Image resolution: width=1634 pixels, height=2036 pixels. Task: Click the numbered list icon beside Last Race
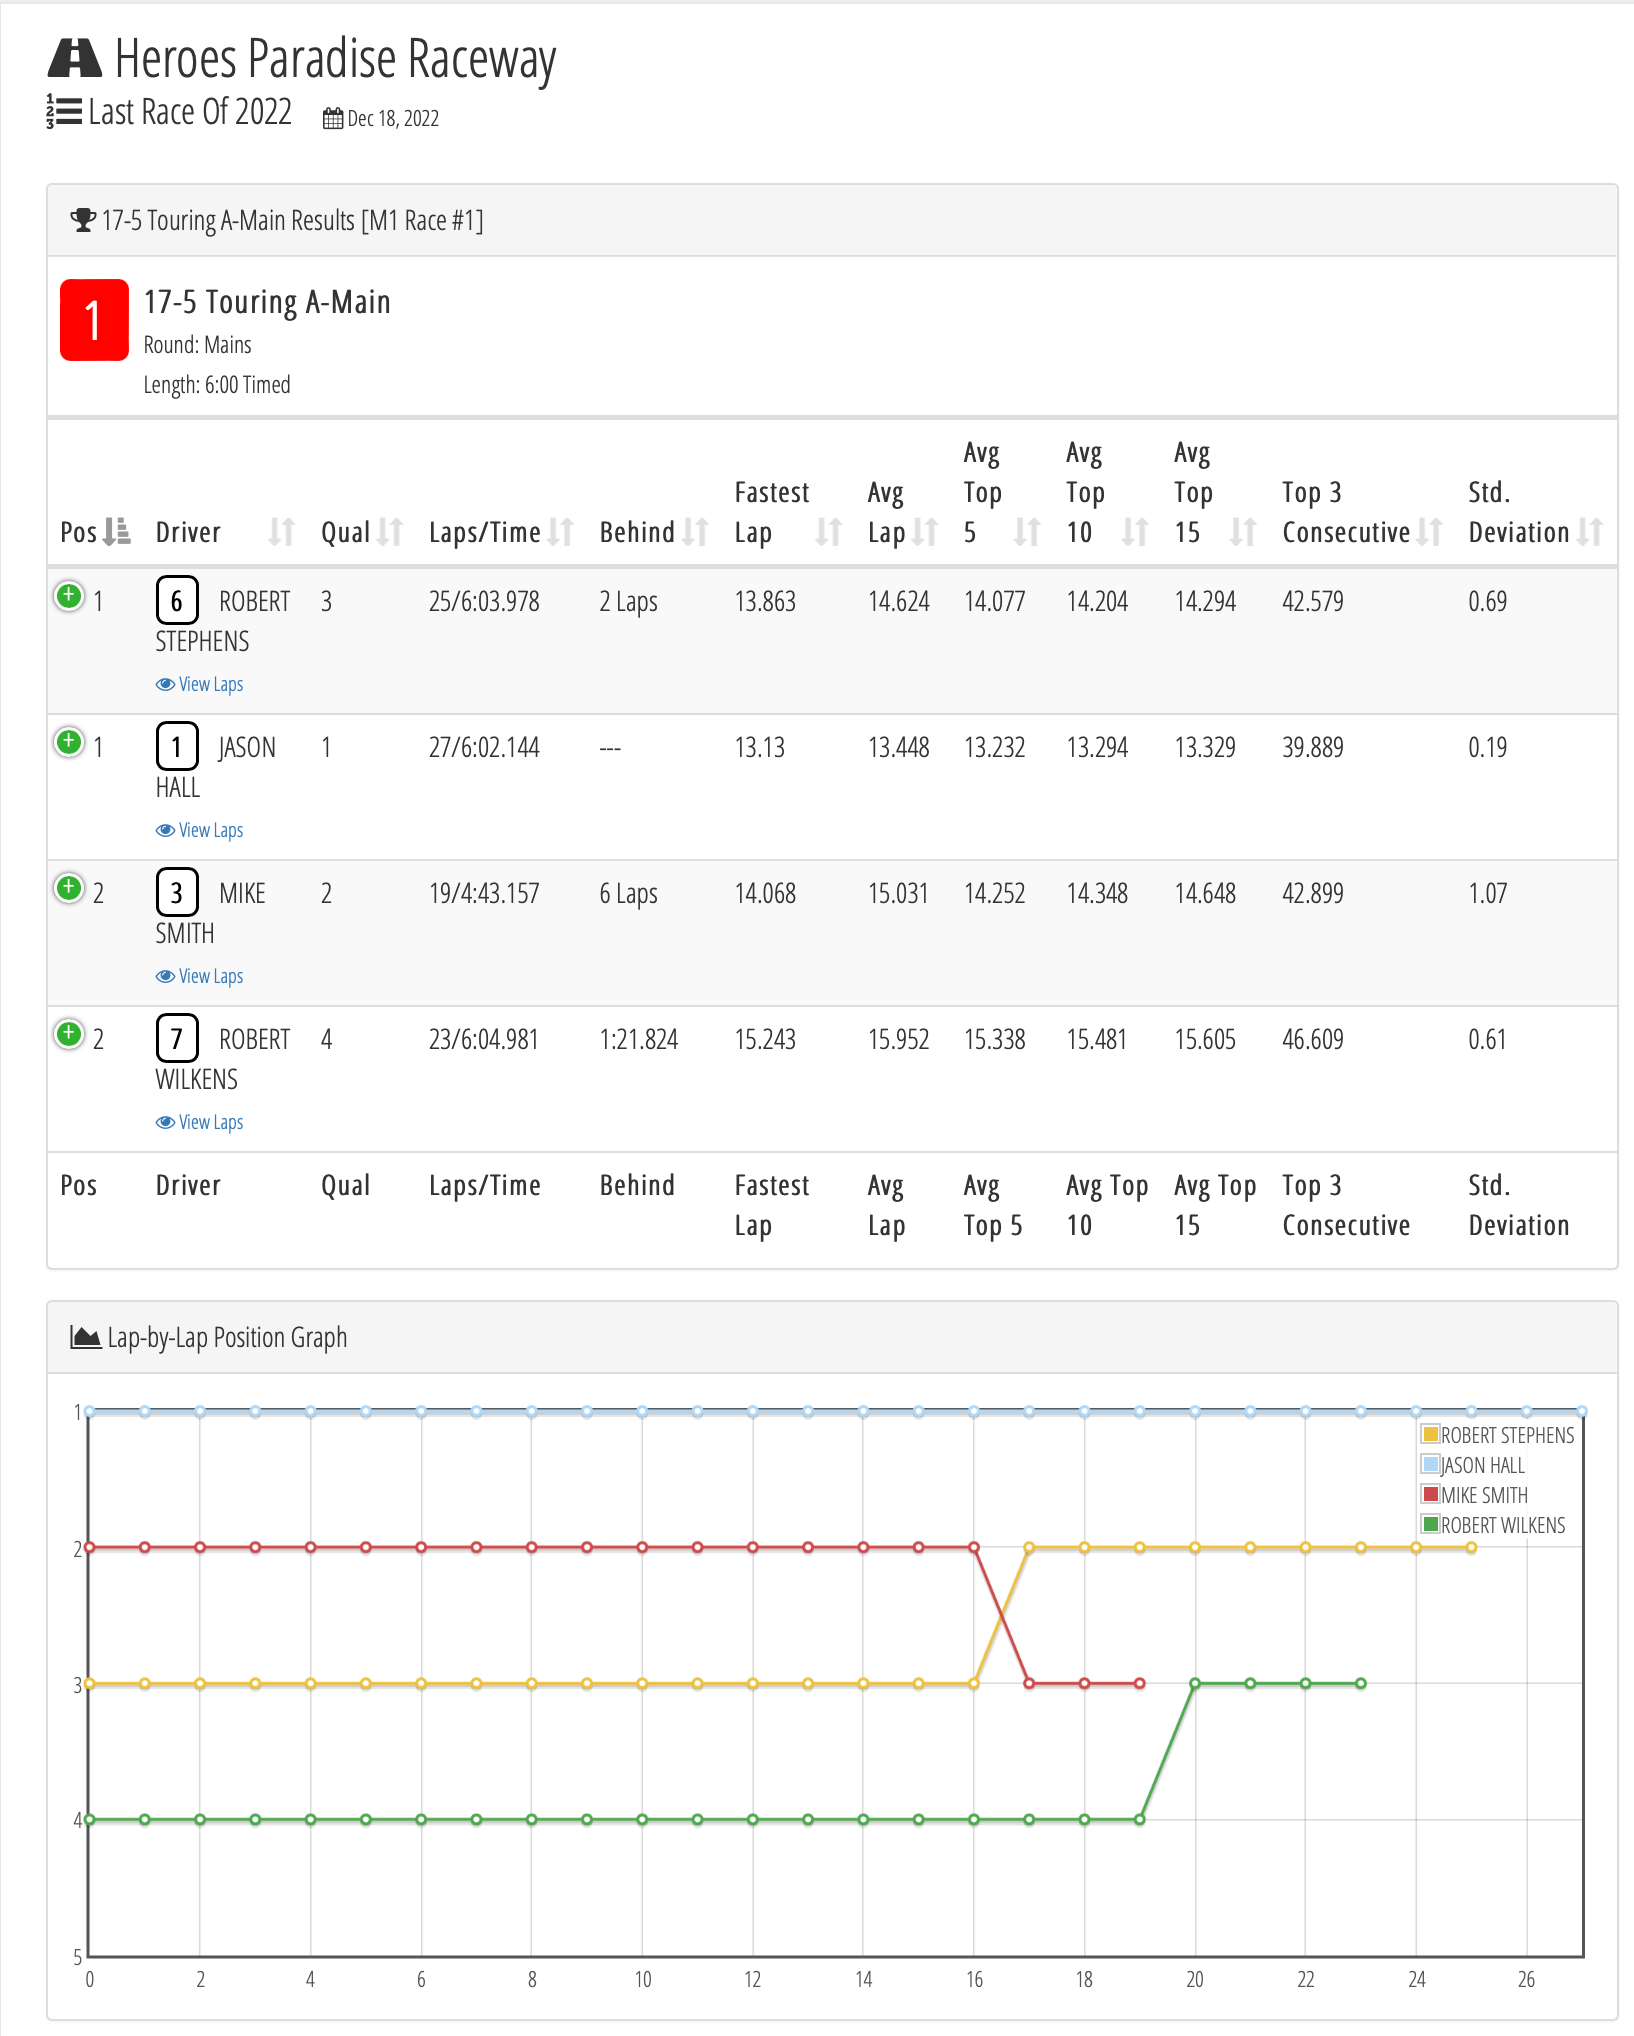point(64,112)
